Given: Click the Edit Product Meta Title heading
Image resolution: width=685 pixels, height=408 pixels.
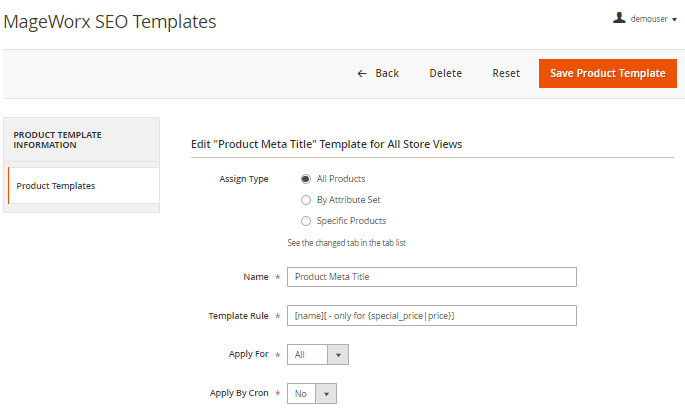Looking at the screenshot, I should coord(326,144).
